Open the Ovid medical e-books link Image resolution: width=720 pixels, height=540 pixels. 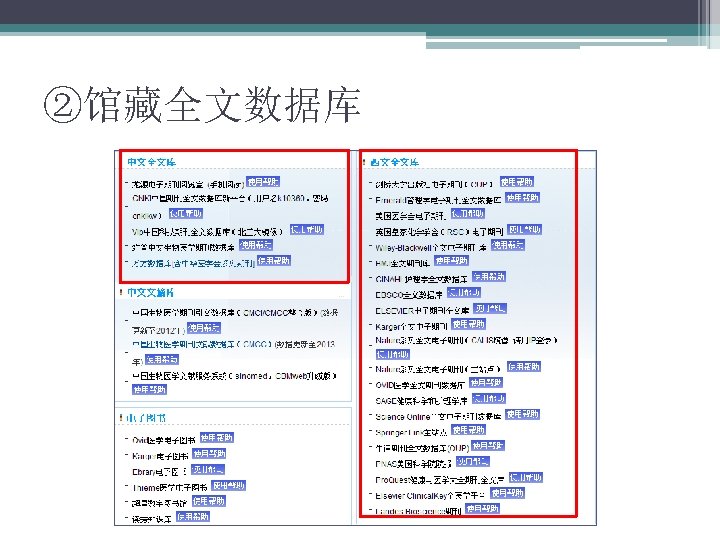click(164, 440)
